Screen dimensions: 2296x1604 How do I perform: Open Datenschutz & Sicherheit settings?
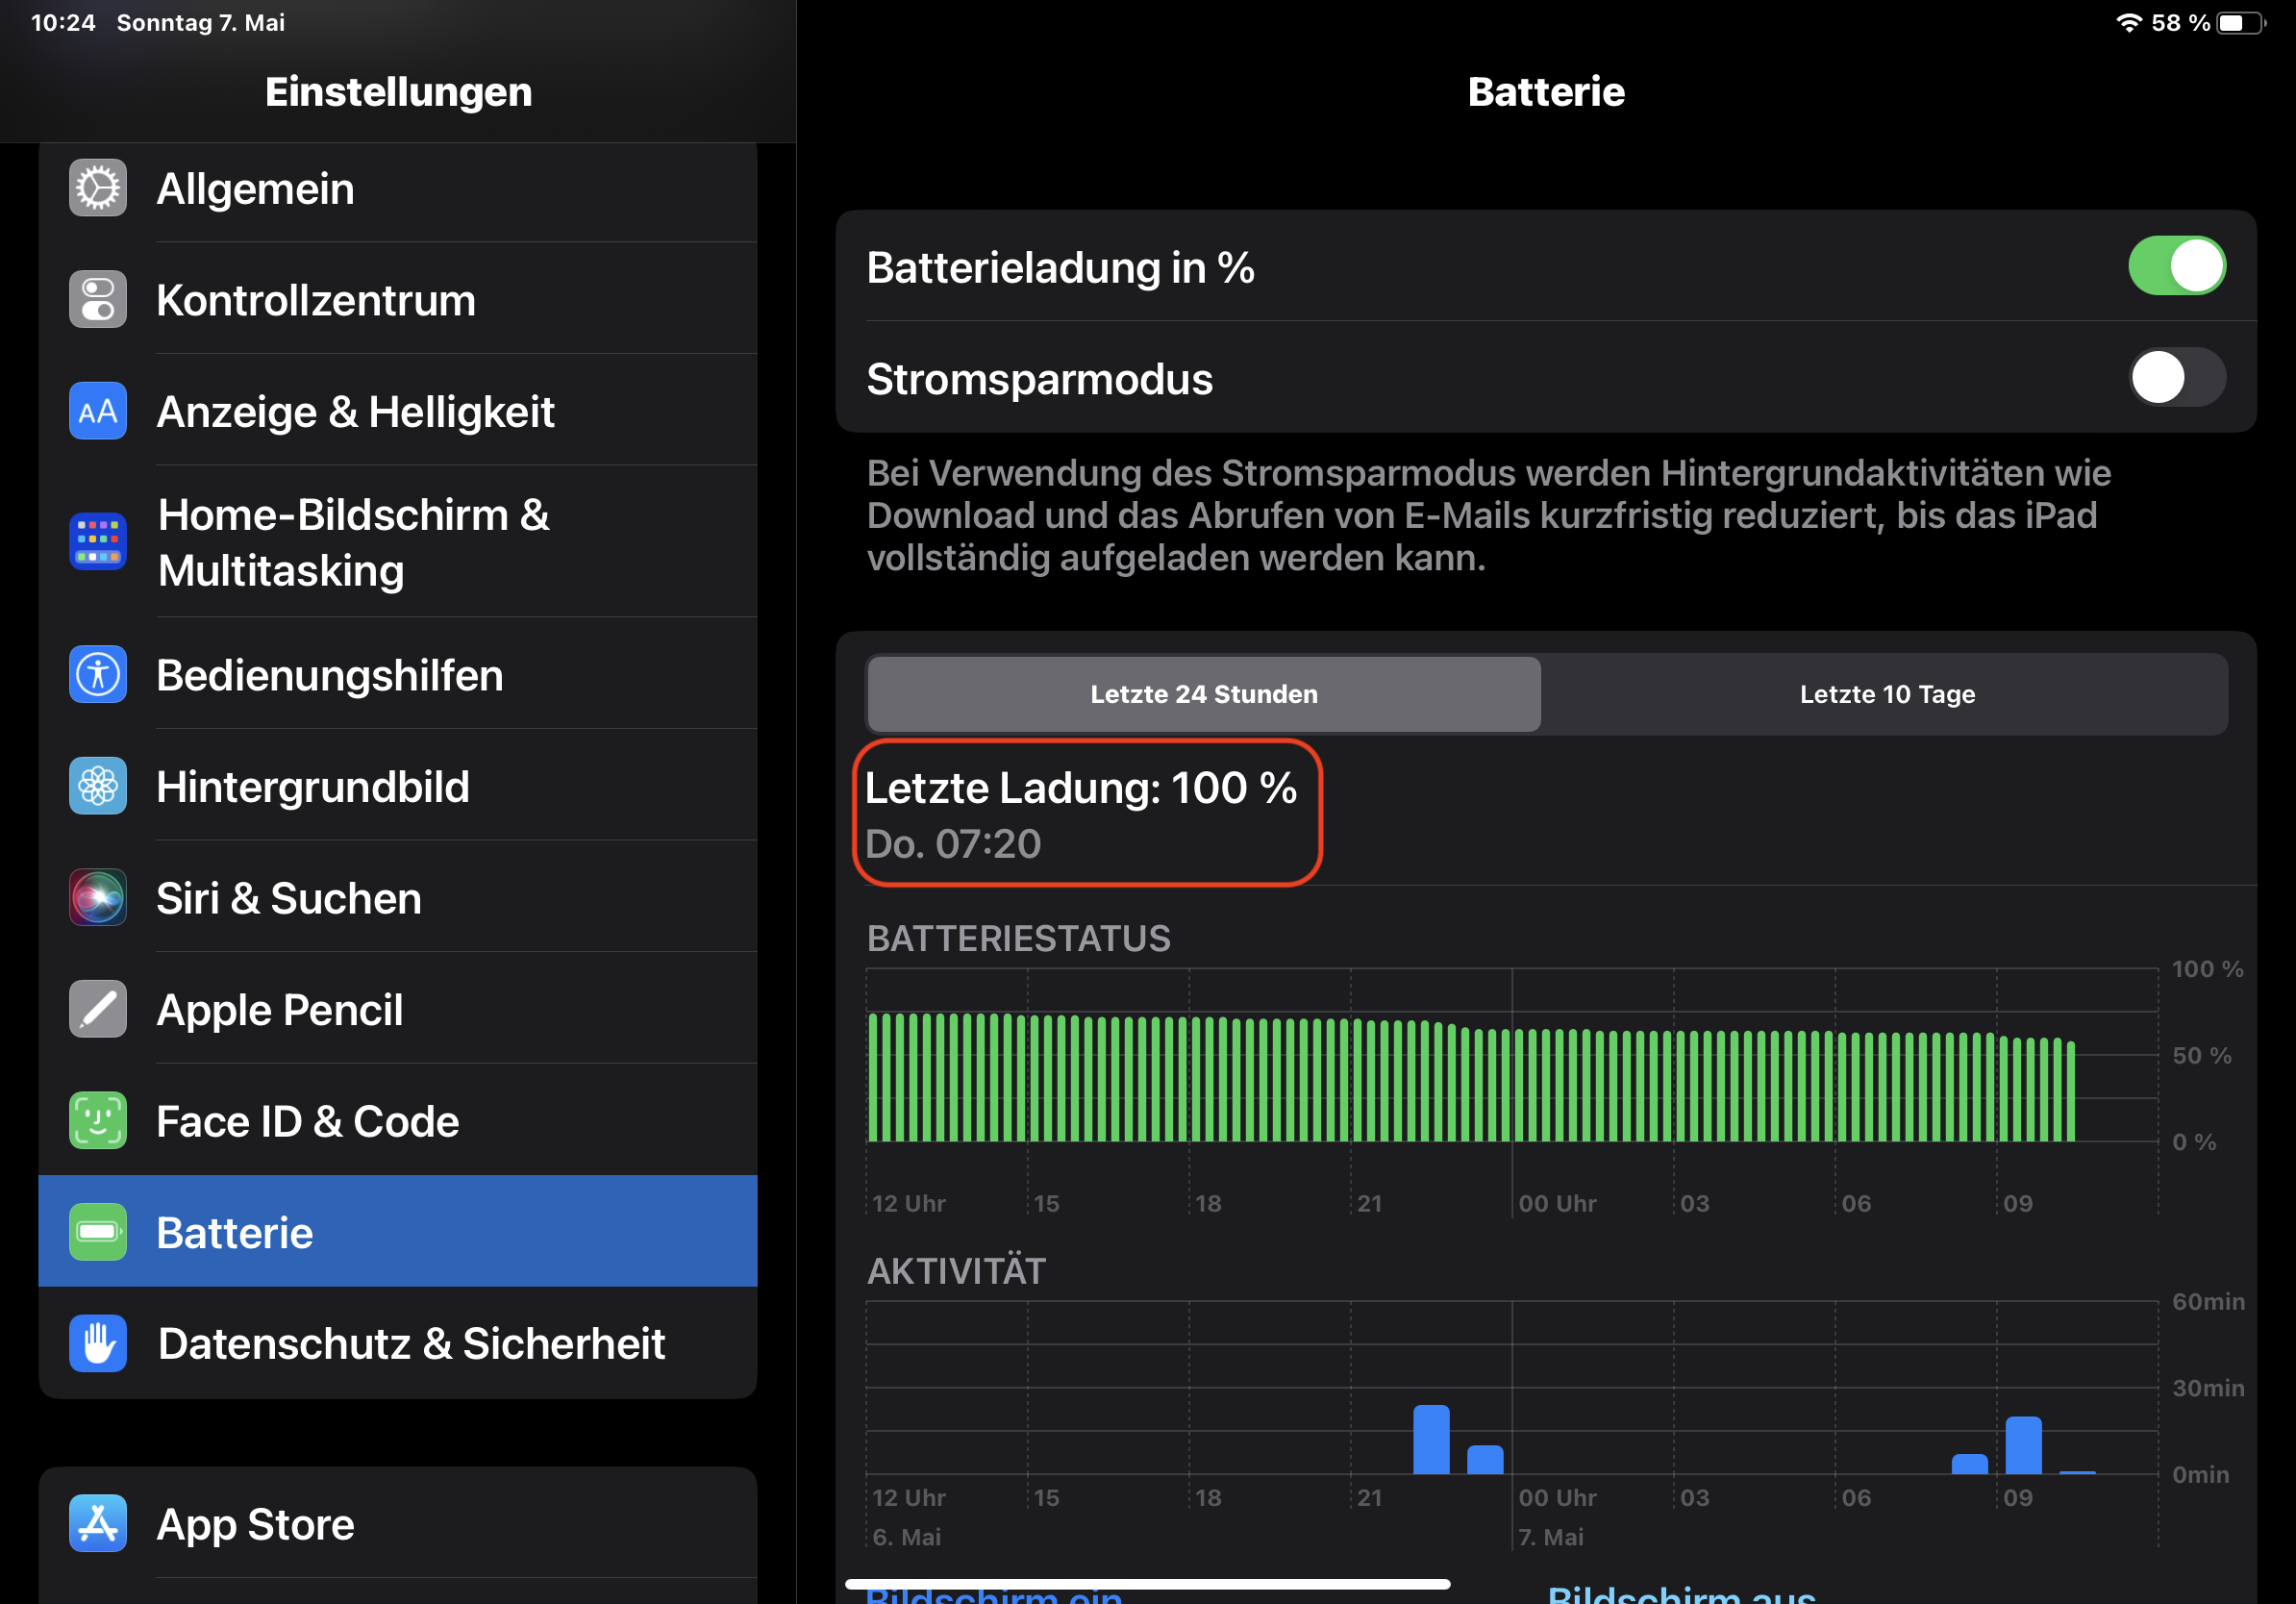pos(410,1343)
